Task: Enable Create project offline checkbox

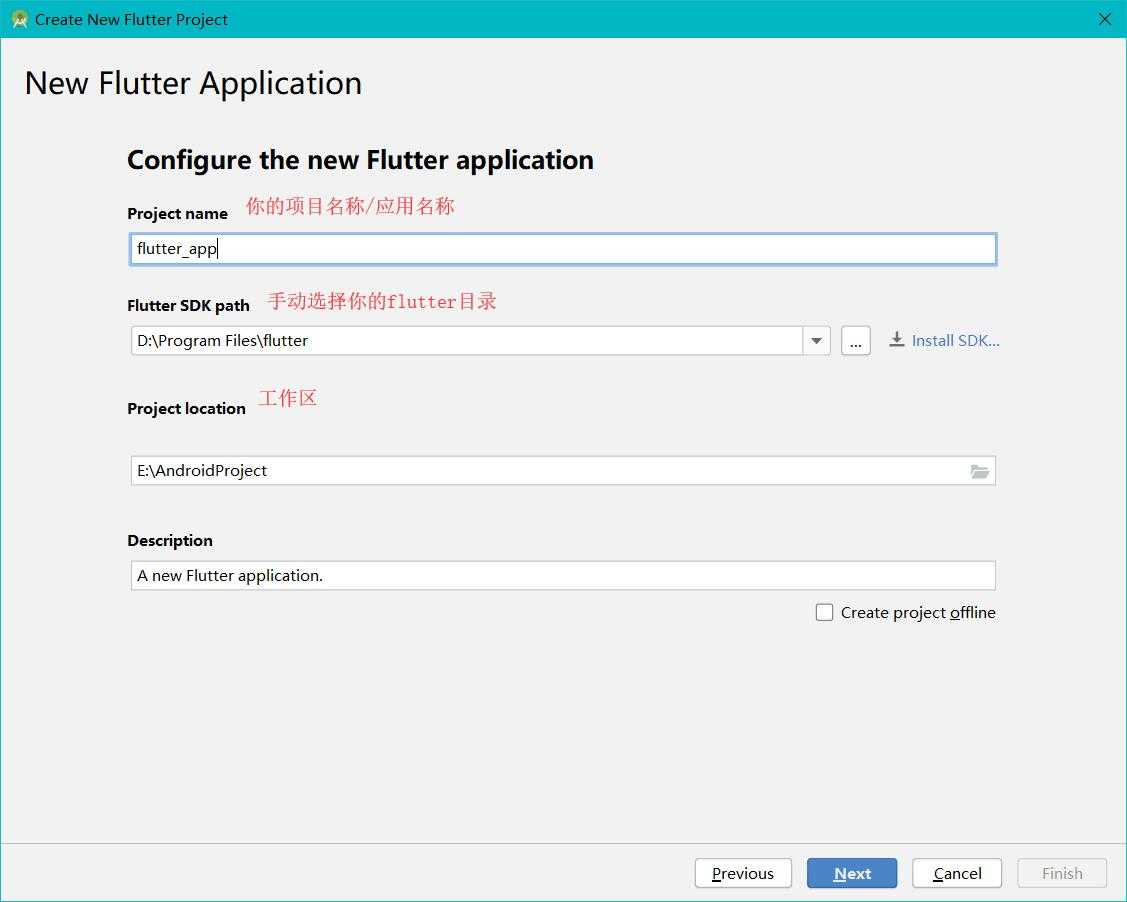Action: (x=824, y=612)
